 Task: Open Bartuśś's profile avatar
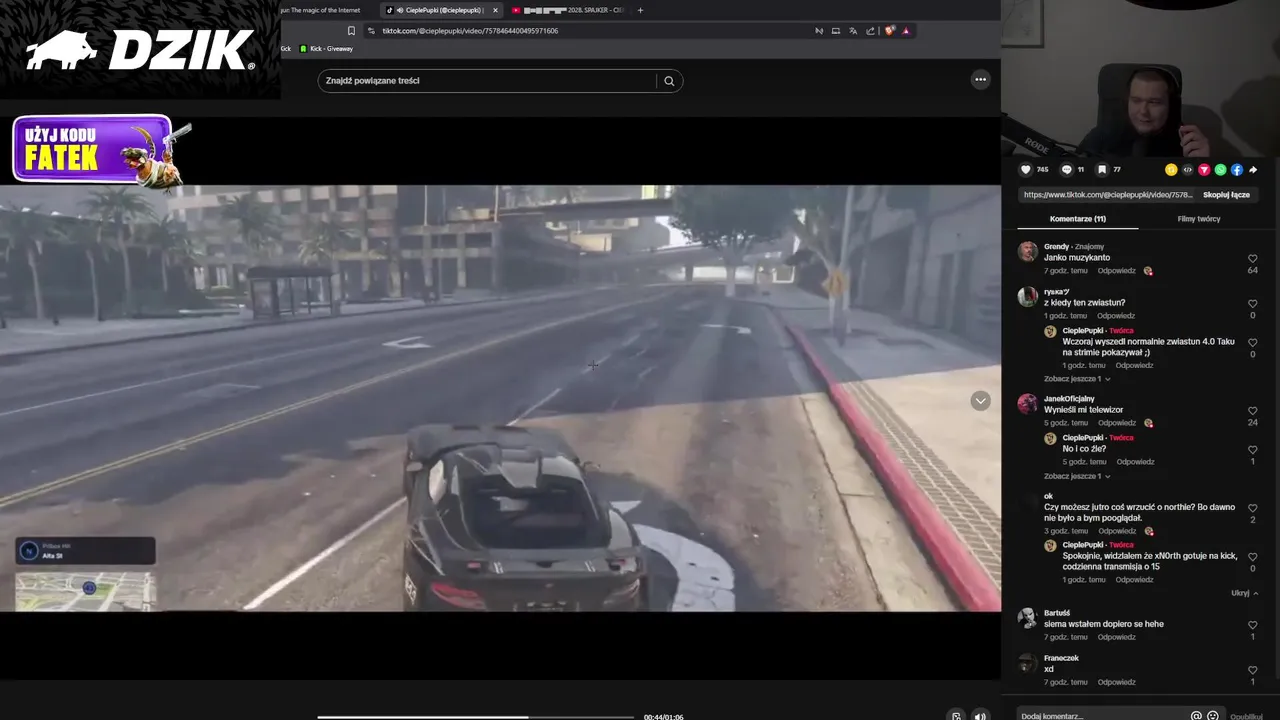[1027, 618]
